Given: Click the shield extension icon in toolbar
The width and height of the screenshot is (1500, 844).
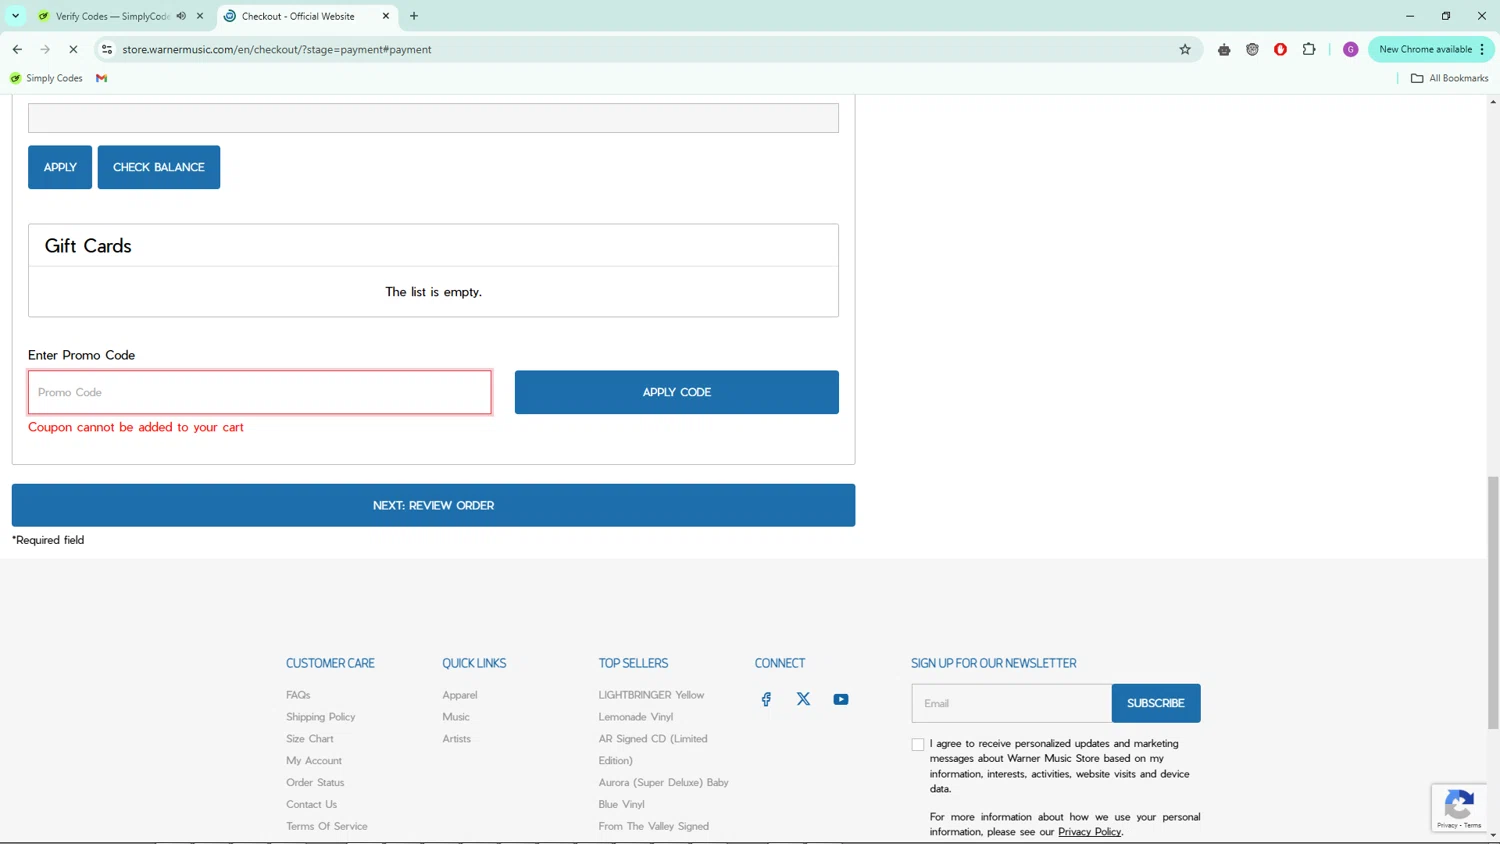Looking at the screenshot, I should (1252, 49).
